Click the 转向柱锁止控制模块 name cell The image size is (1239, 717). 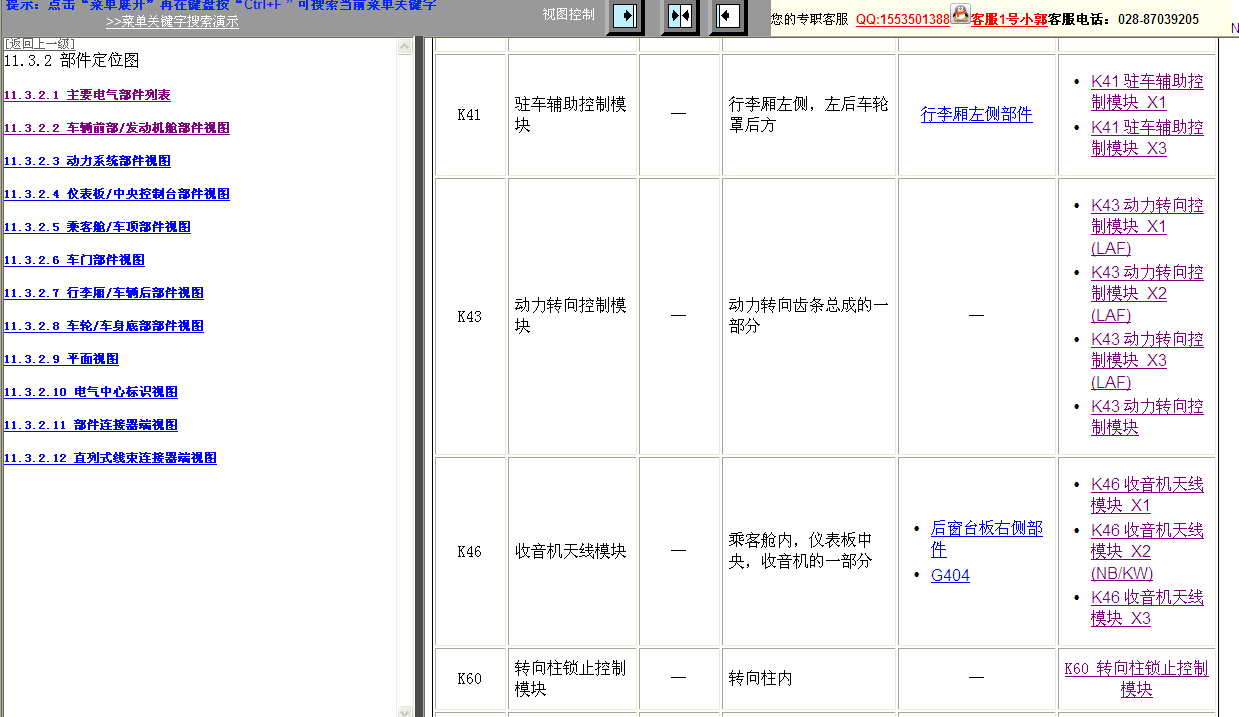[571, 678]
